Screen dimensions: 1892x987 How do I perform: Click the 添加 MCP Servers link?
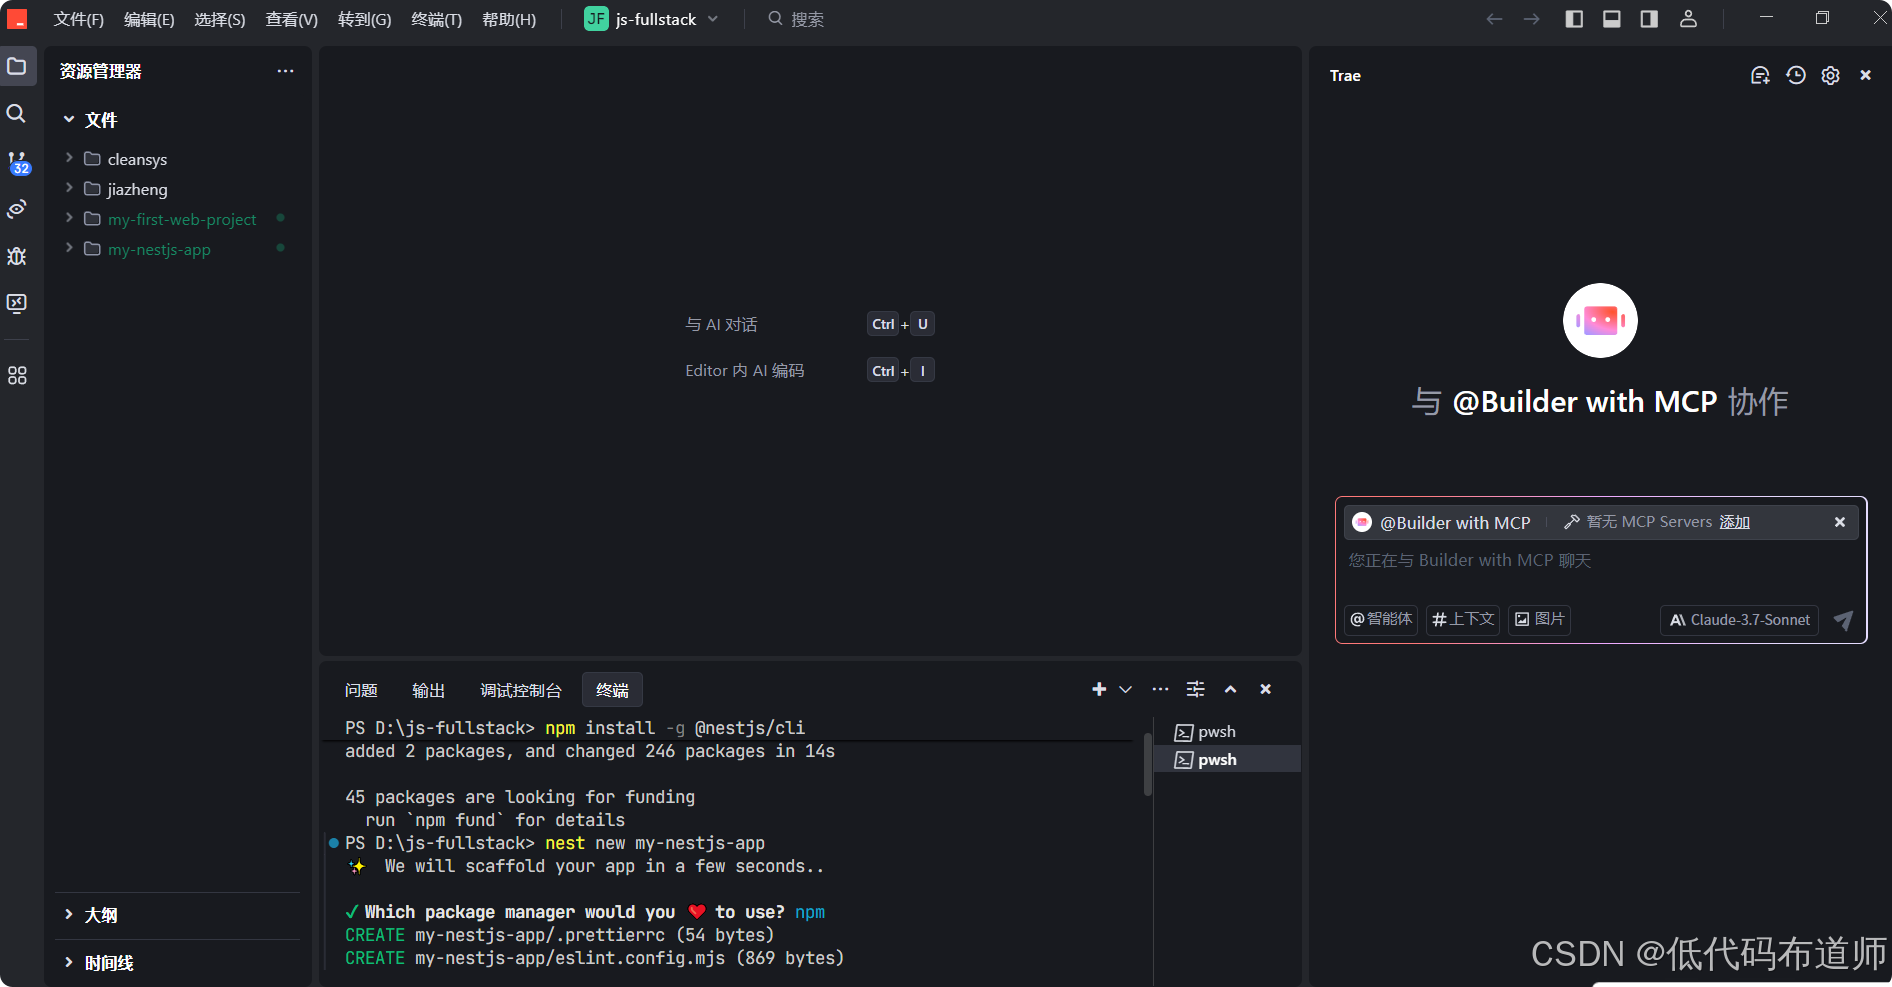point(1734,522)
